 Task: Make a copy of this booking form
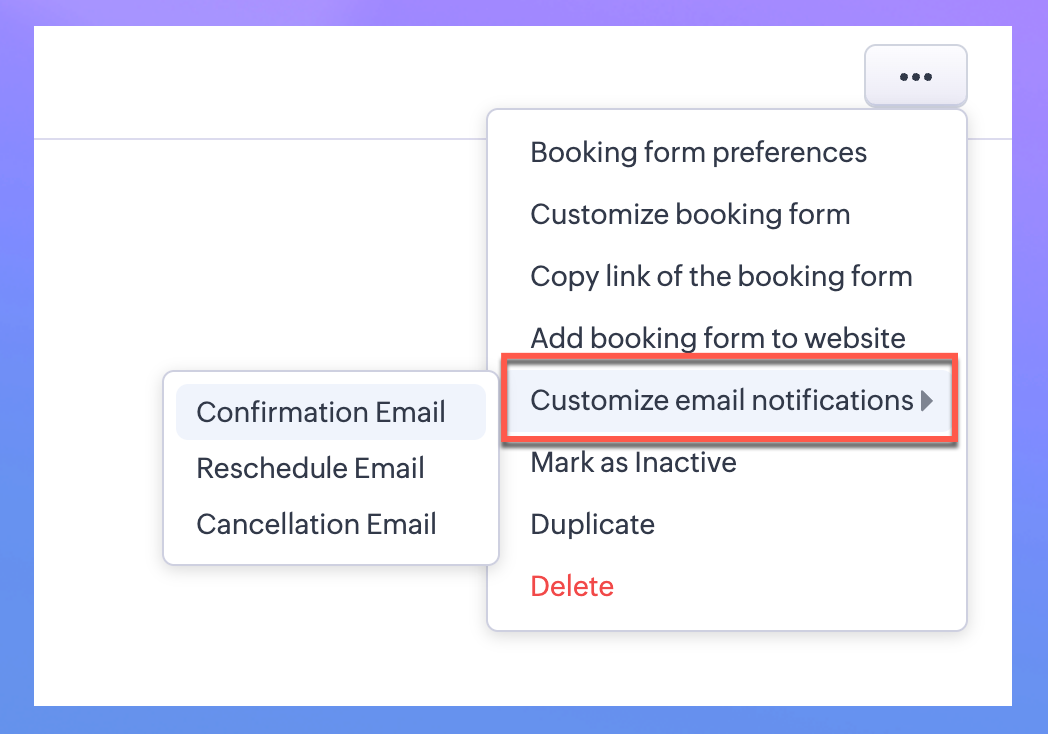point(592,525)
